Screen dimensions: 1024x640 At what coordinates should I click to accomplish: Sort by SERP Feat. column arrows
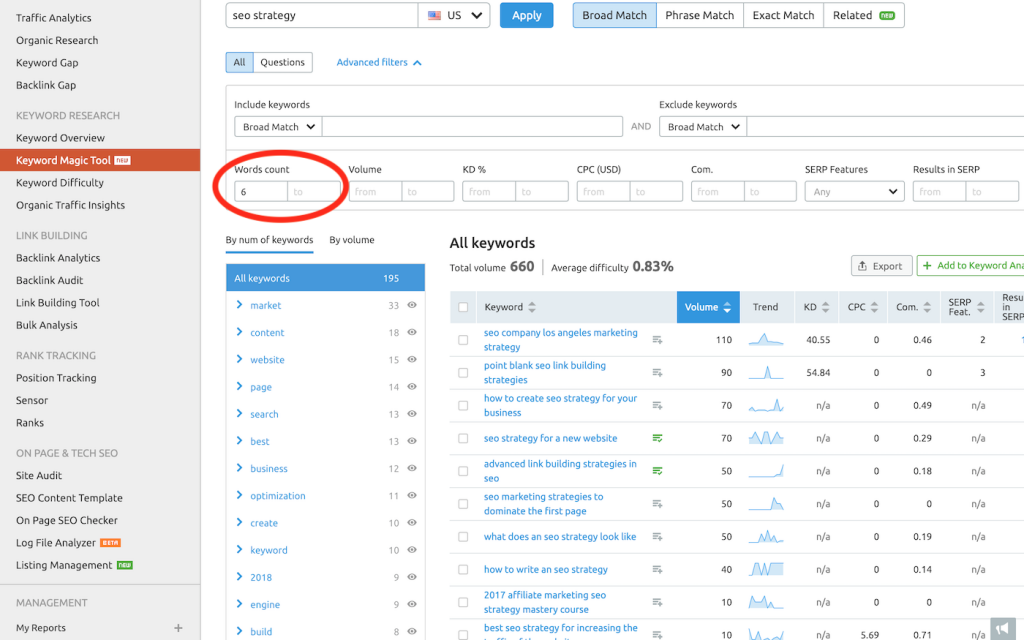980,307
